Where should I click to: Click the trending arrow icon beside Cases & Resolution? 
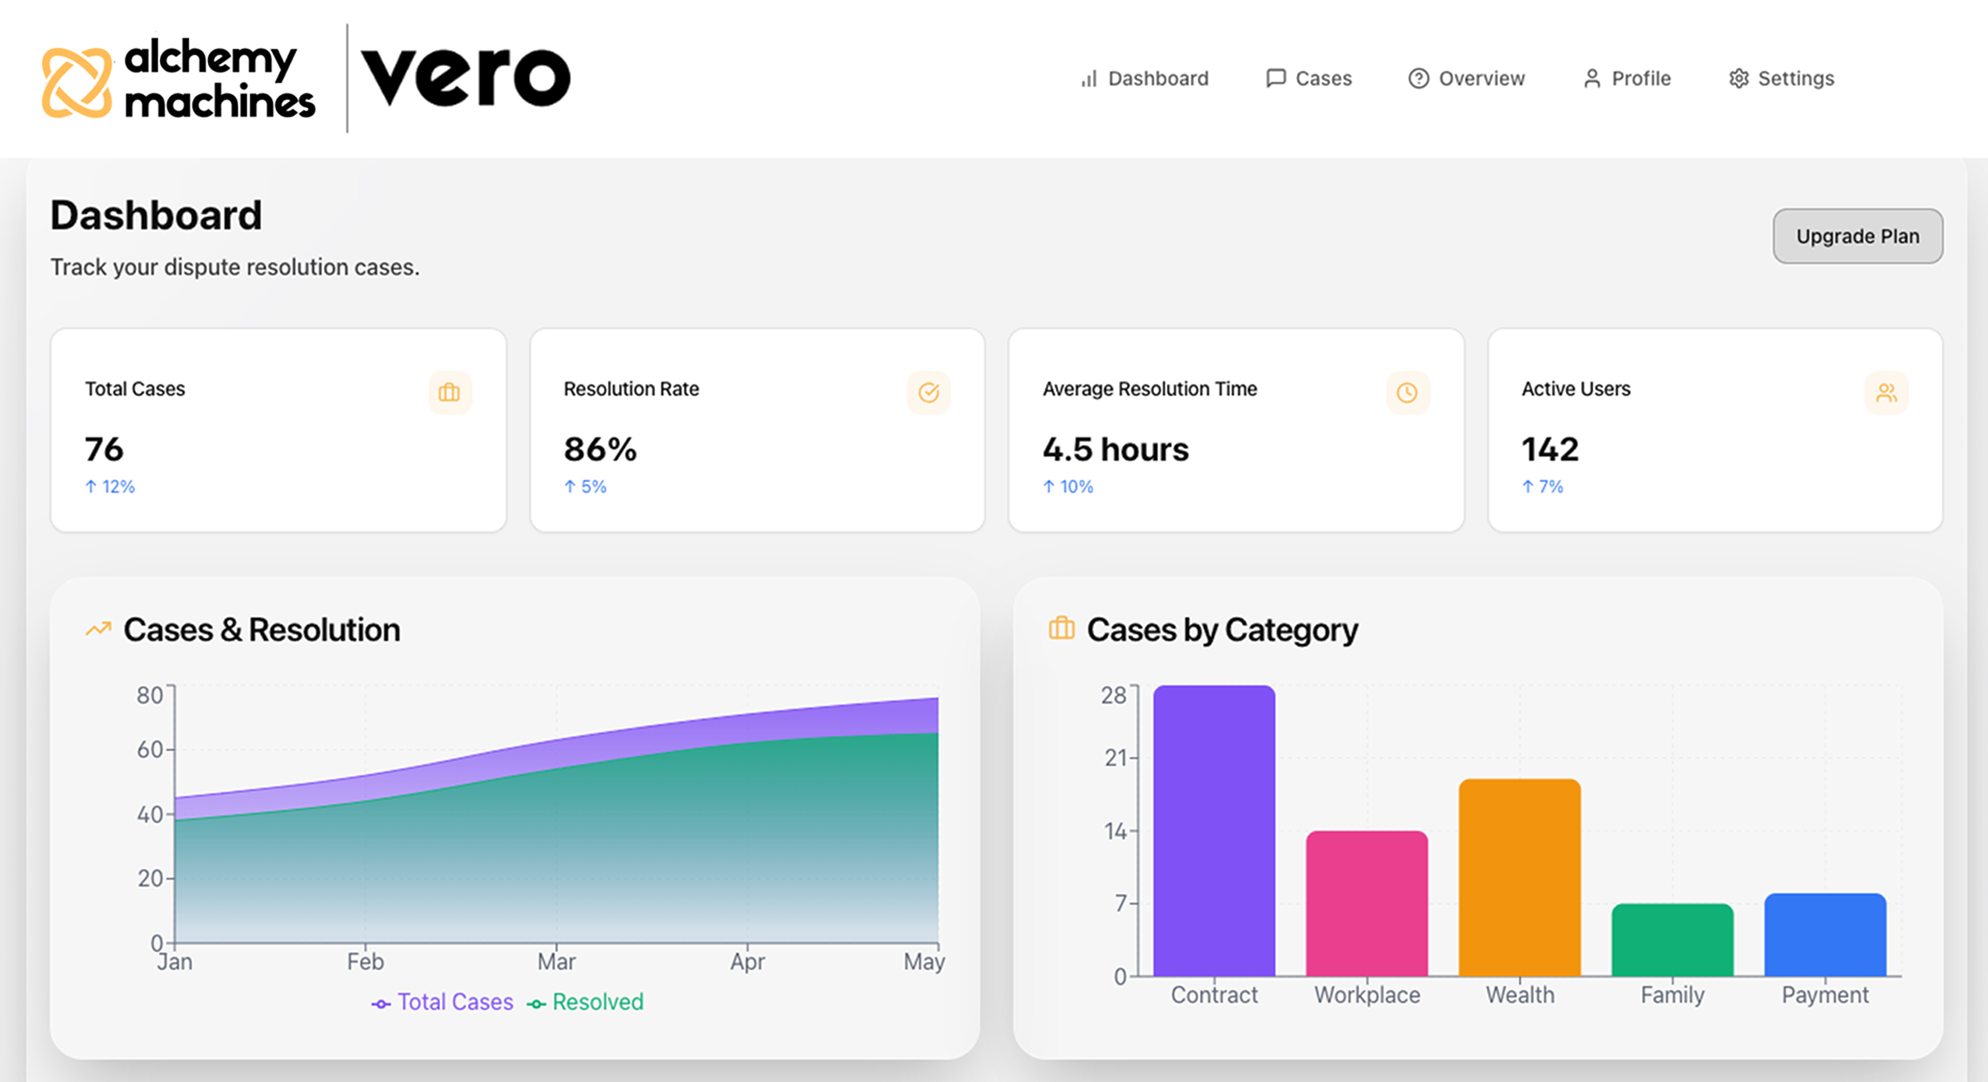pyautogui.click(x=97, y=629)
